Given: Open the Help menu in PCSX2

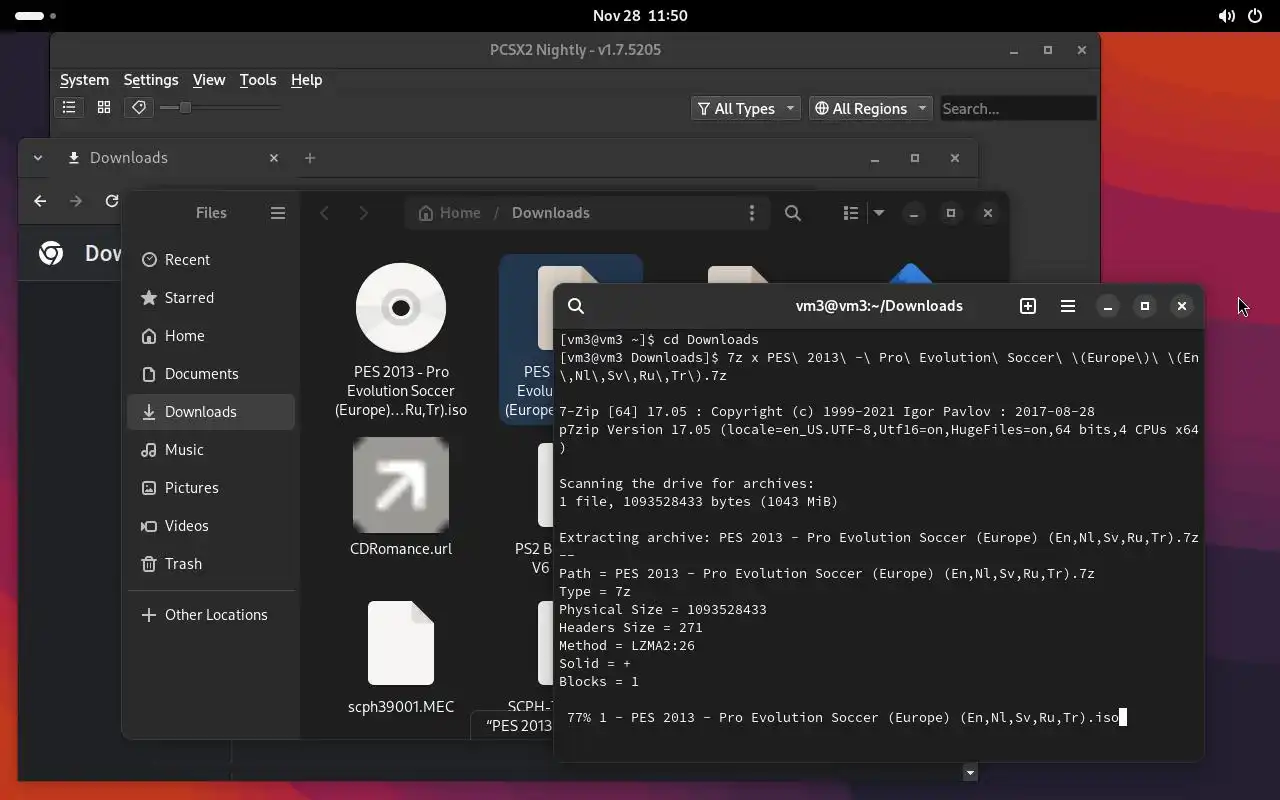Looking at the screenshot, I should 306,80.
